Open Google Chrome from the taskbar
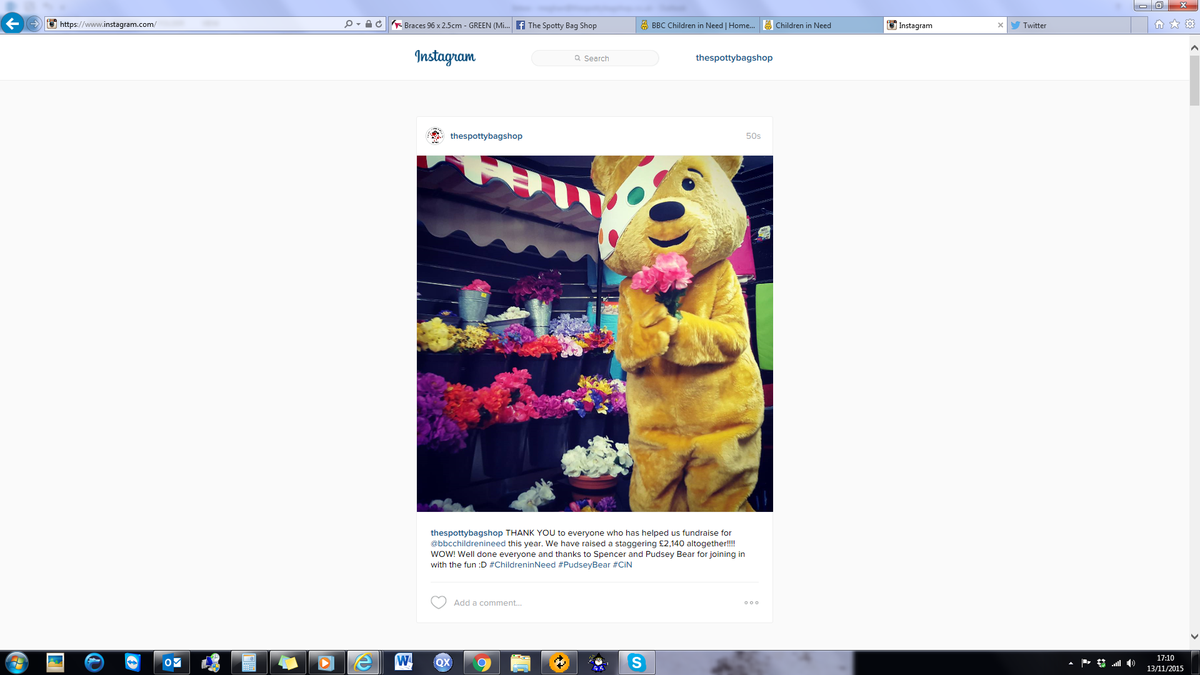Image resolution: width=1200 pixels, height=675 pixels. coord(481,662)
